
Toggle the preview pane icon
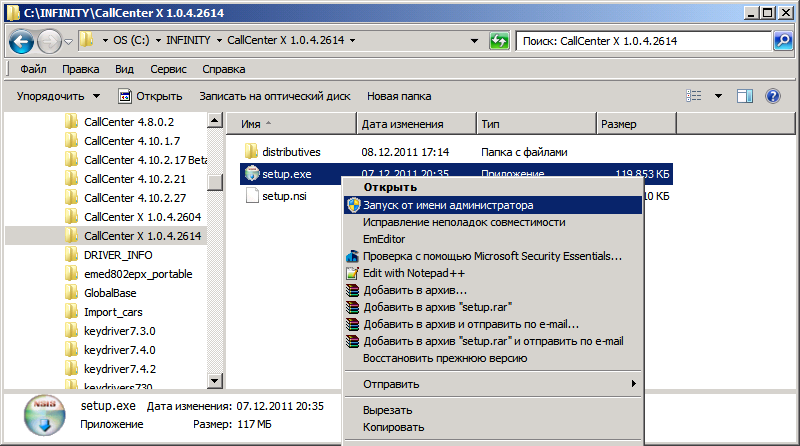[x=745, y=96]
